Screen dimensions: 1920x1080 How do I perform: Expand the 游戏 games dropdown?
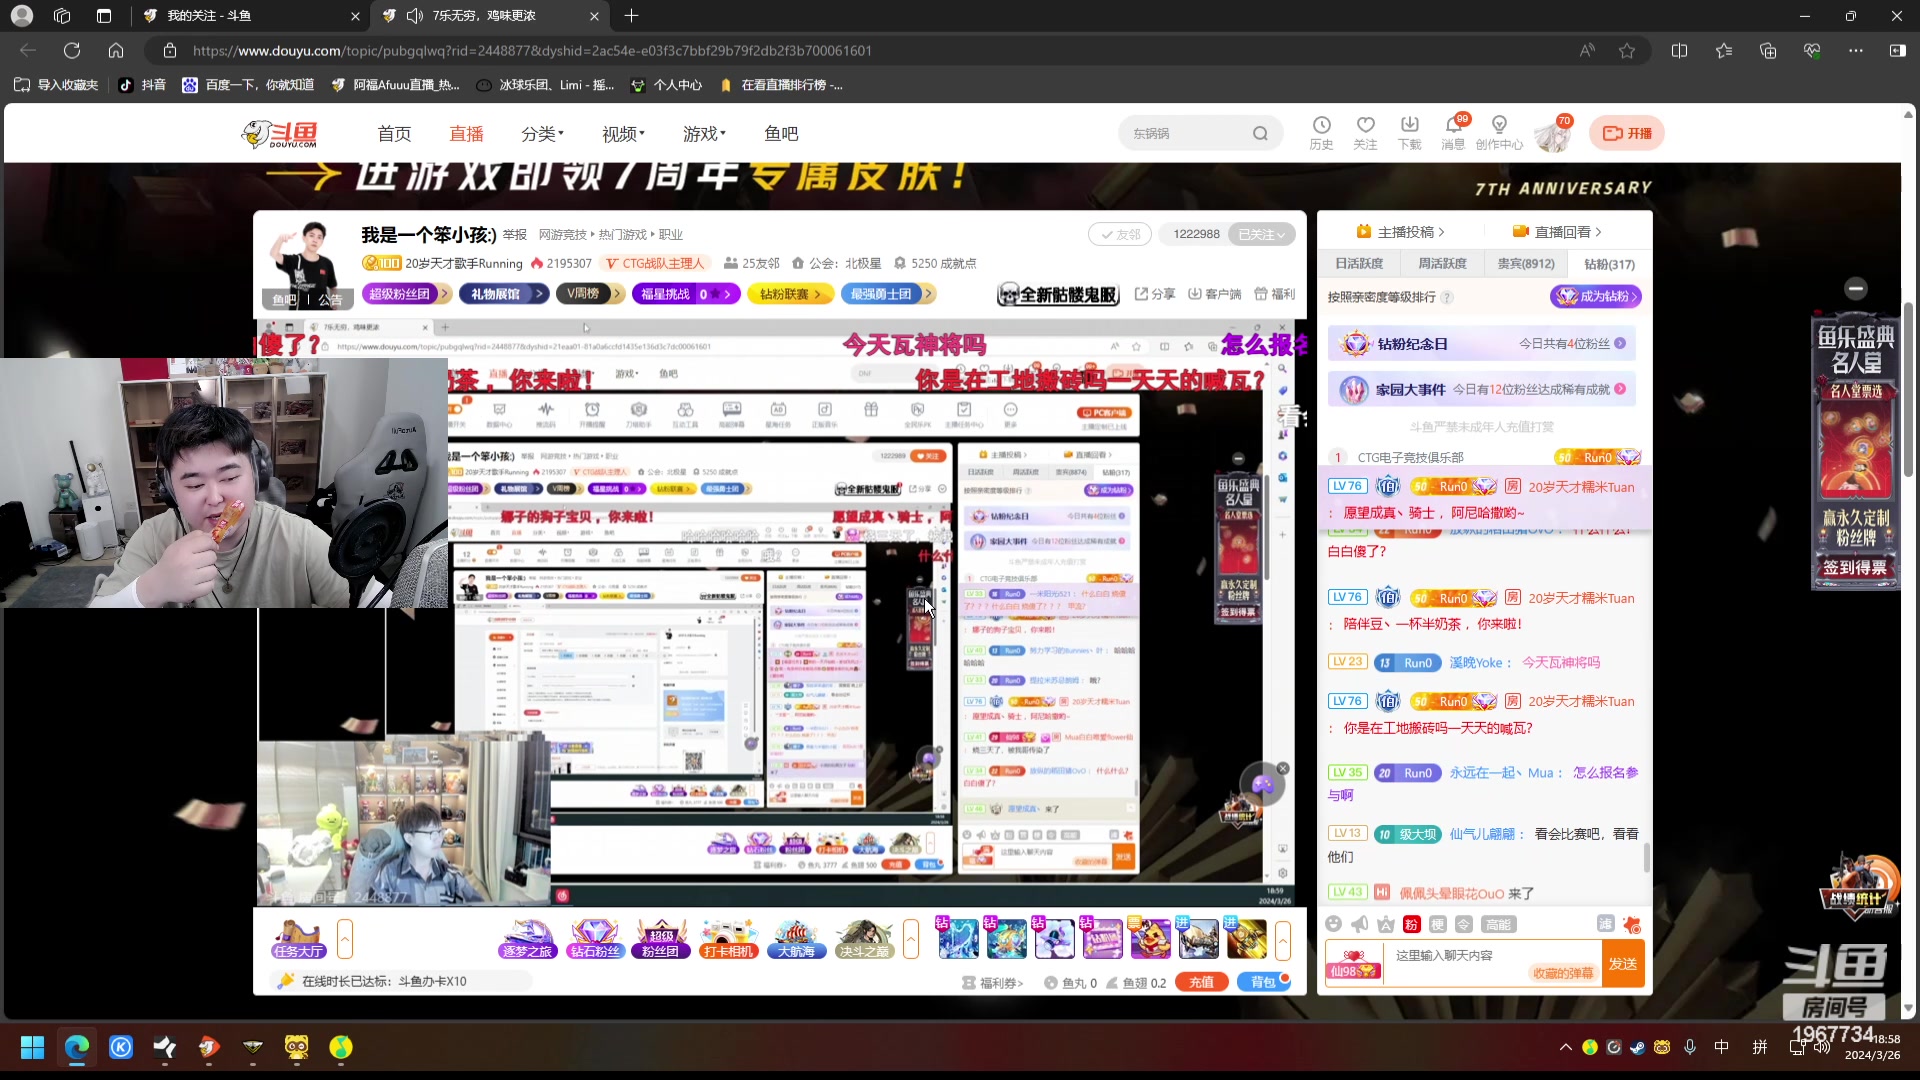coord(704,133)
